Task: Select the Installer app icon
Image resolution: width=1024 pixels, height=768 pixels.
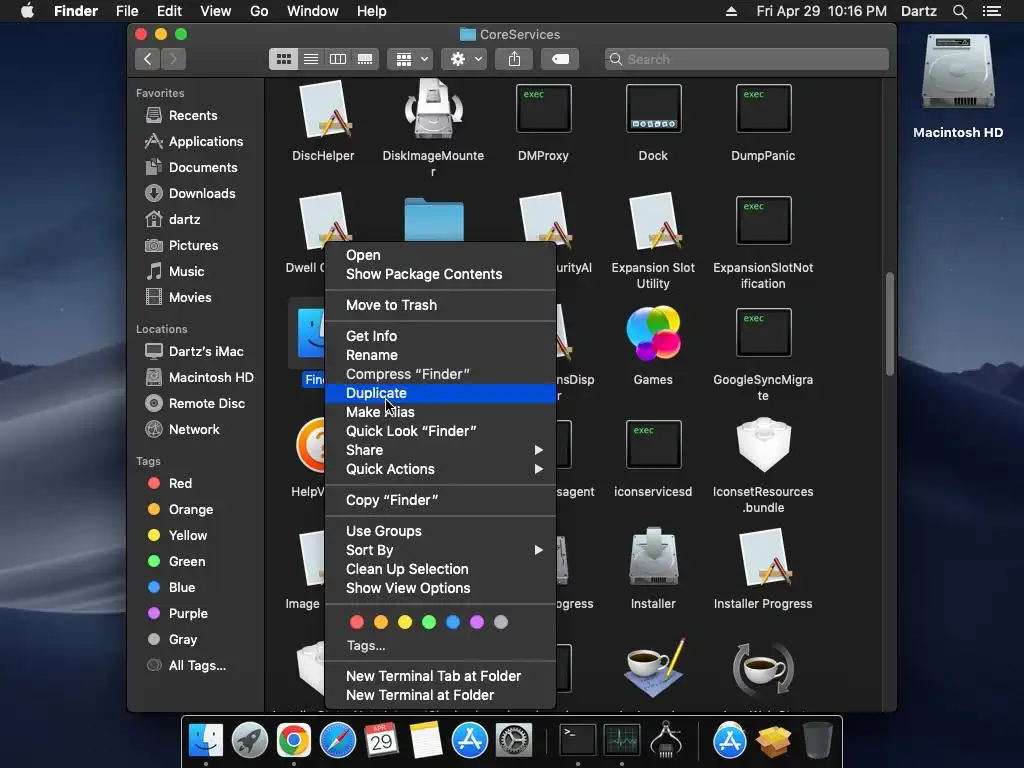Action: [x=653, y=556]
